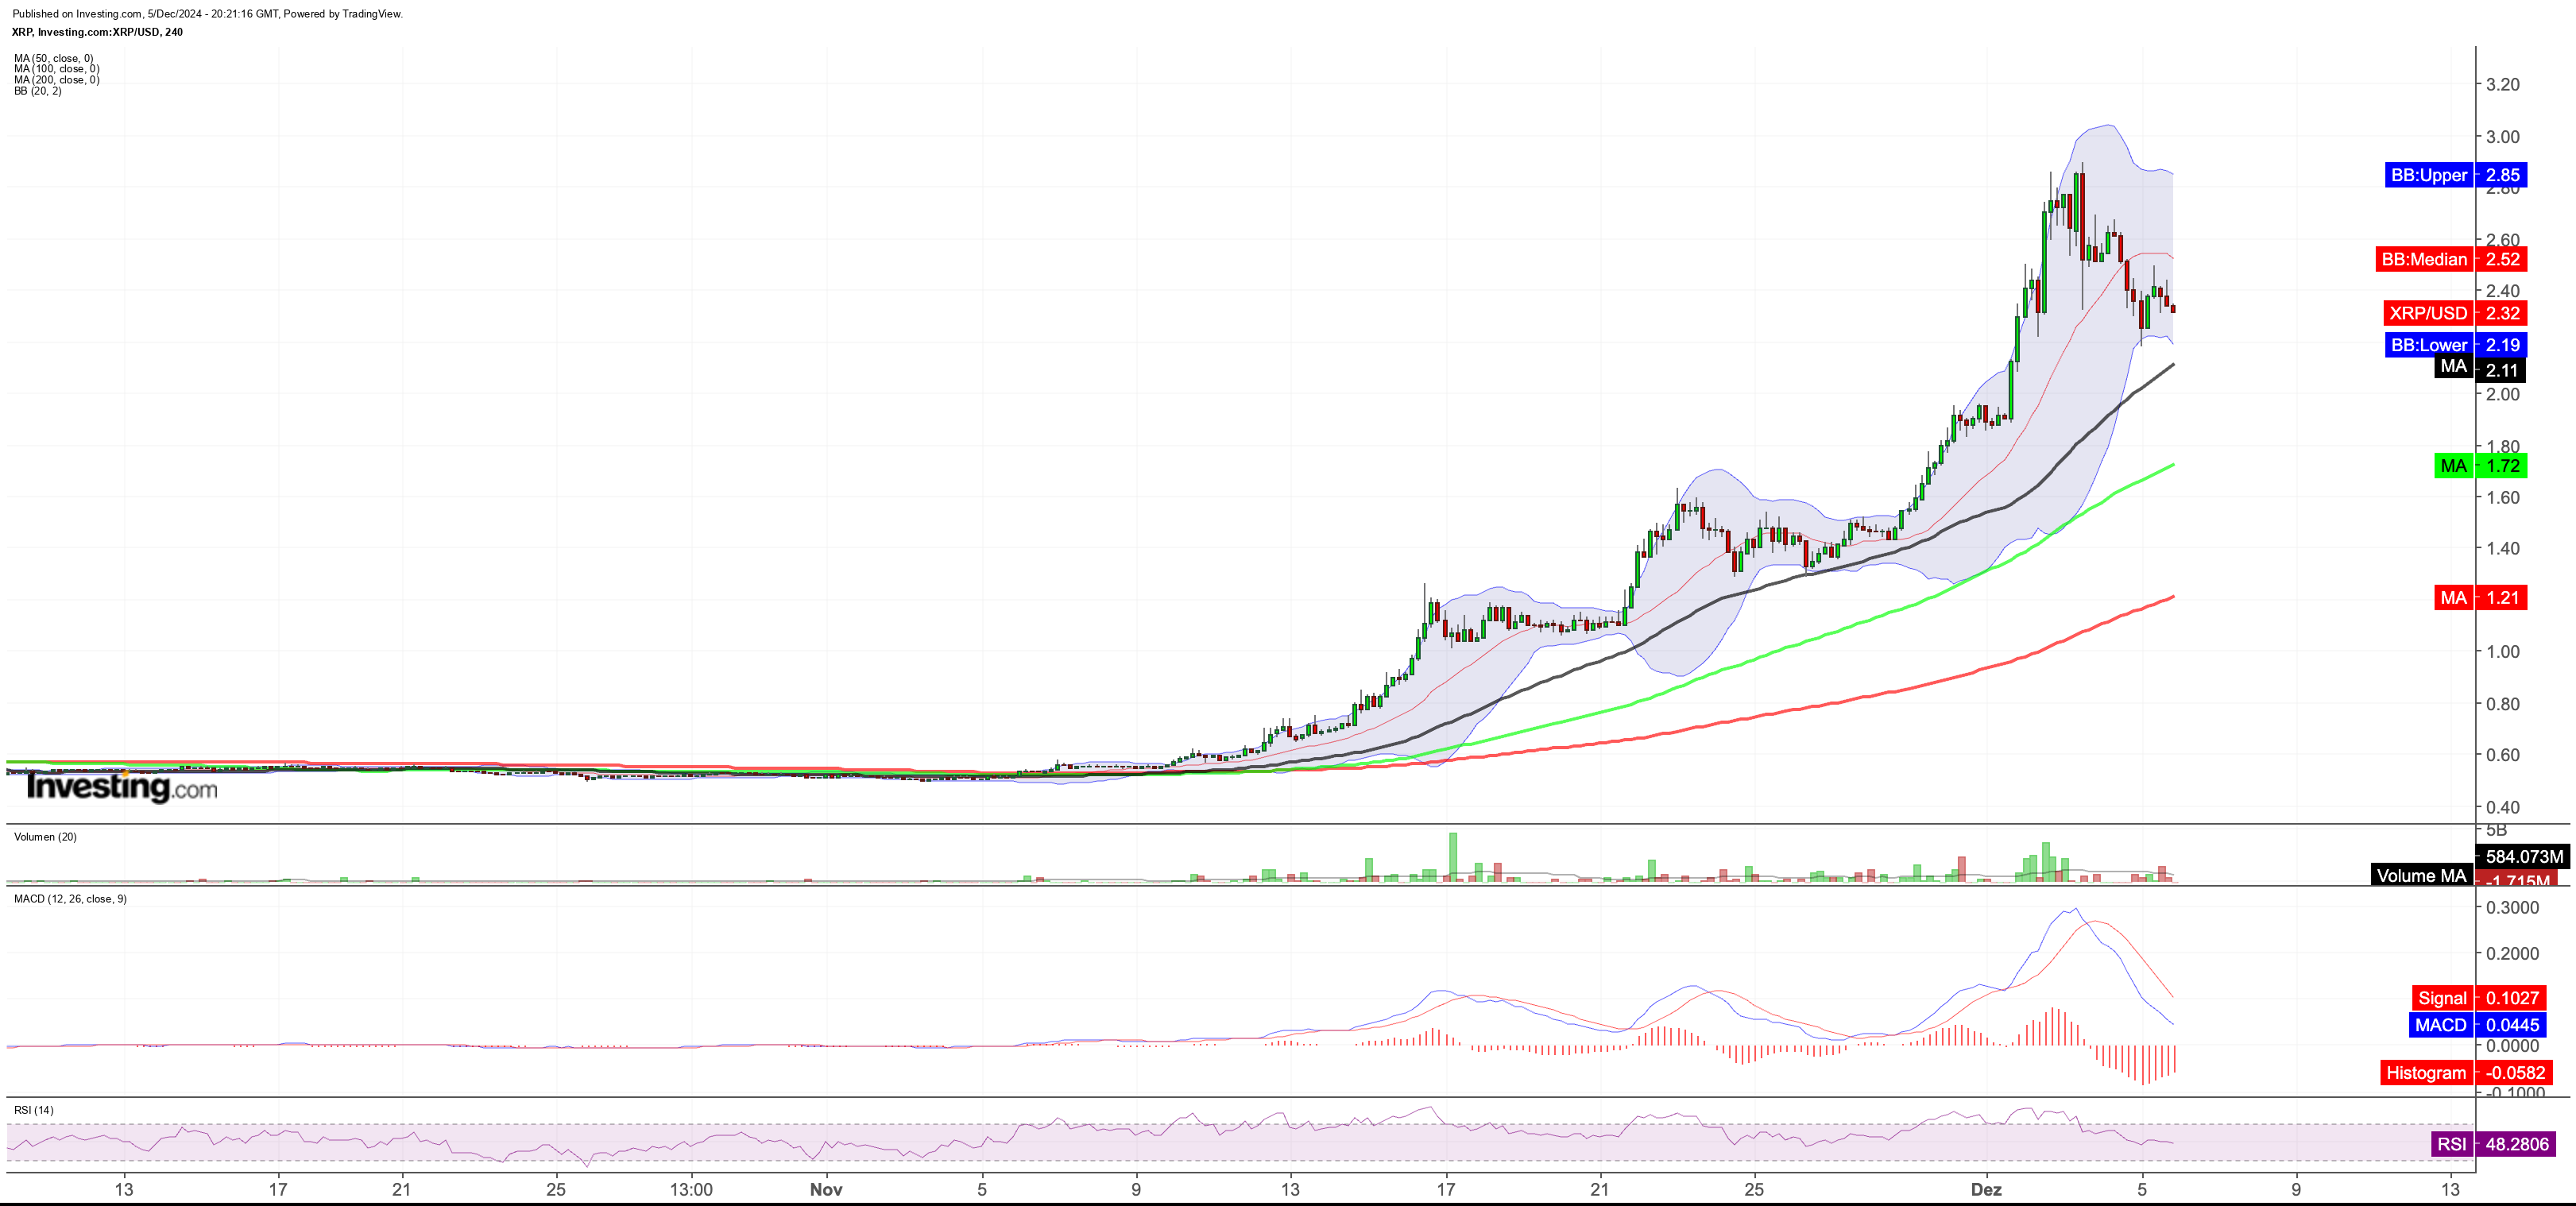
Task: Click the MA (100, close, 0) legend
Action: [56, 69]
